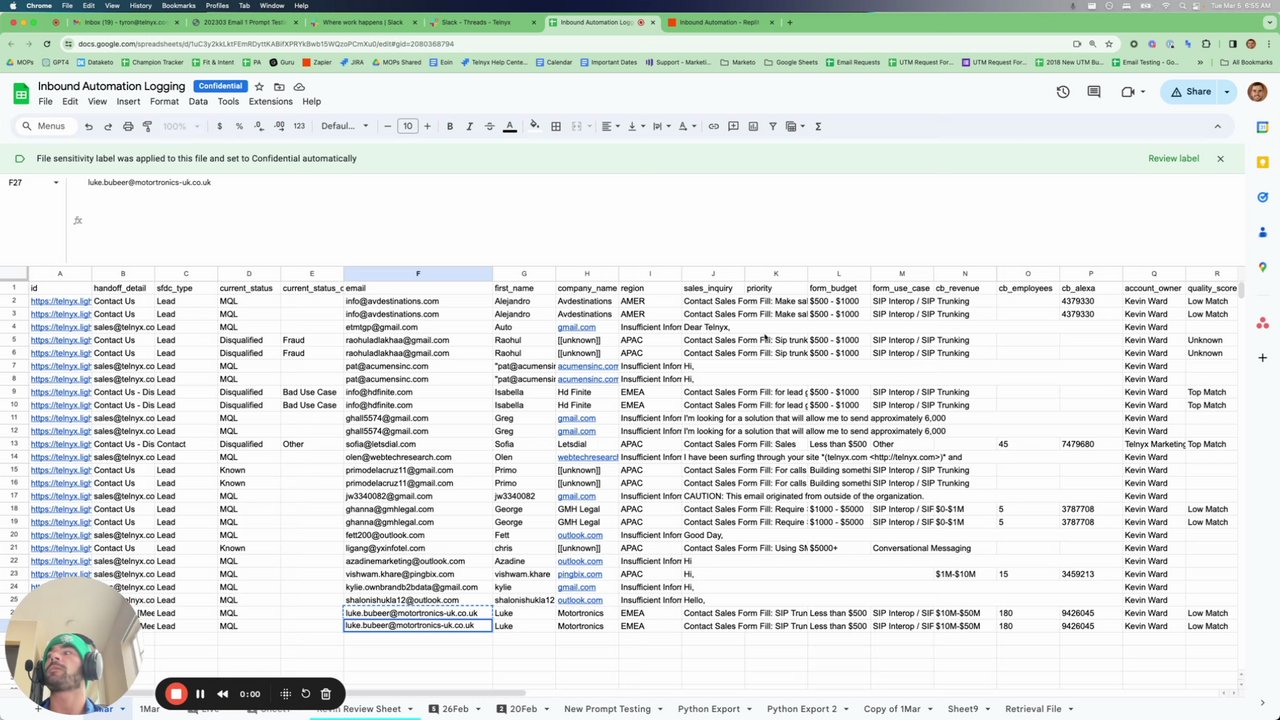Open the more number formats menu
Image resolution: width=1280 pixels, height=720 pixels.
(x=299, y=126)
